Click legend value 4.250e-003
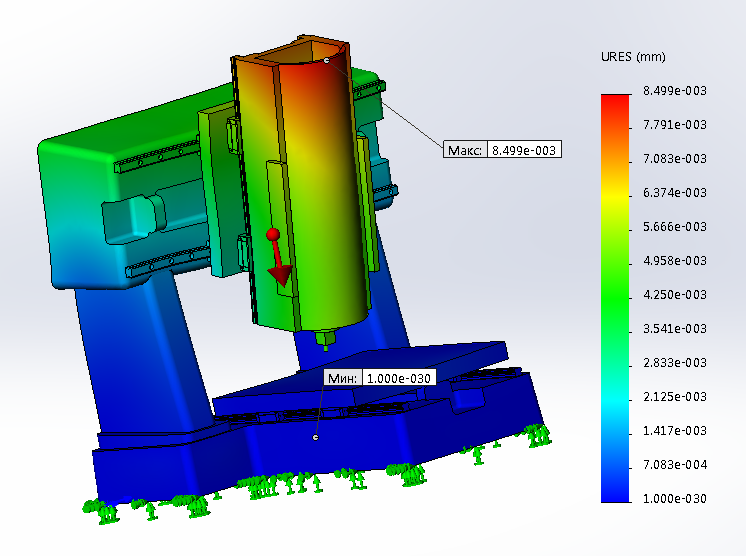The image size is (746, 556). 675,295
